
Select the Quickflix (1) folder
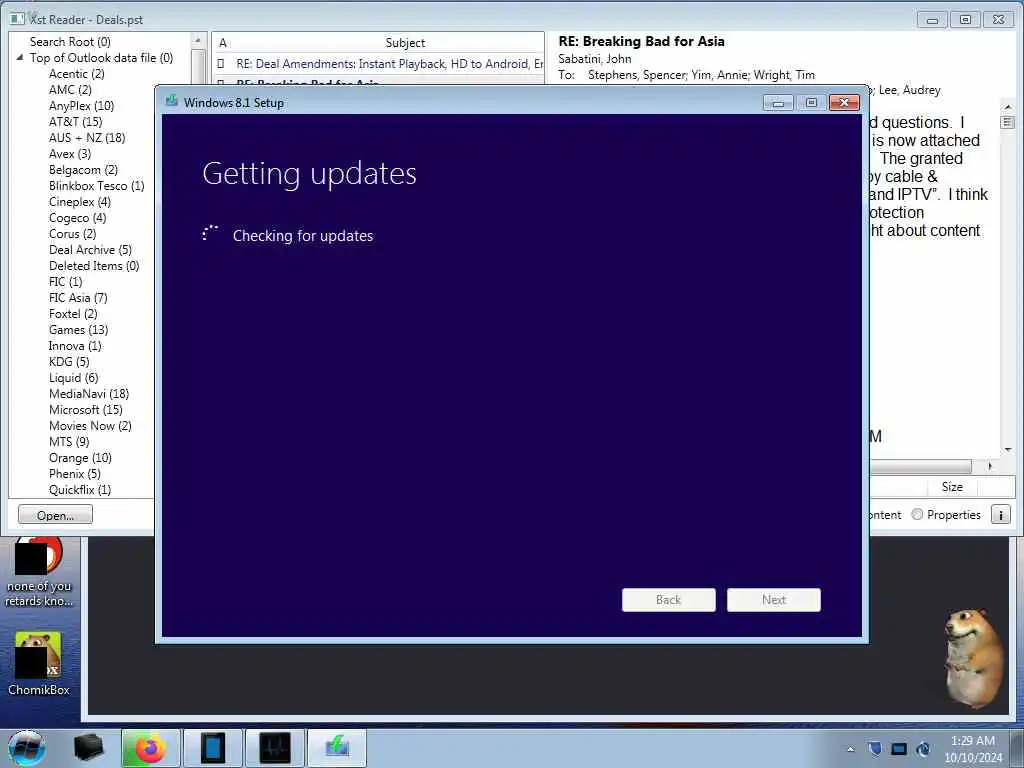tap(80, 490)
